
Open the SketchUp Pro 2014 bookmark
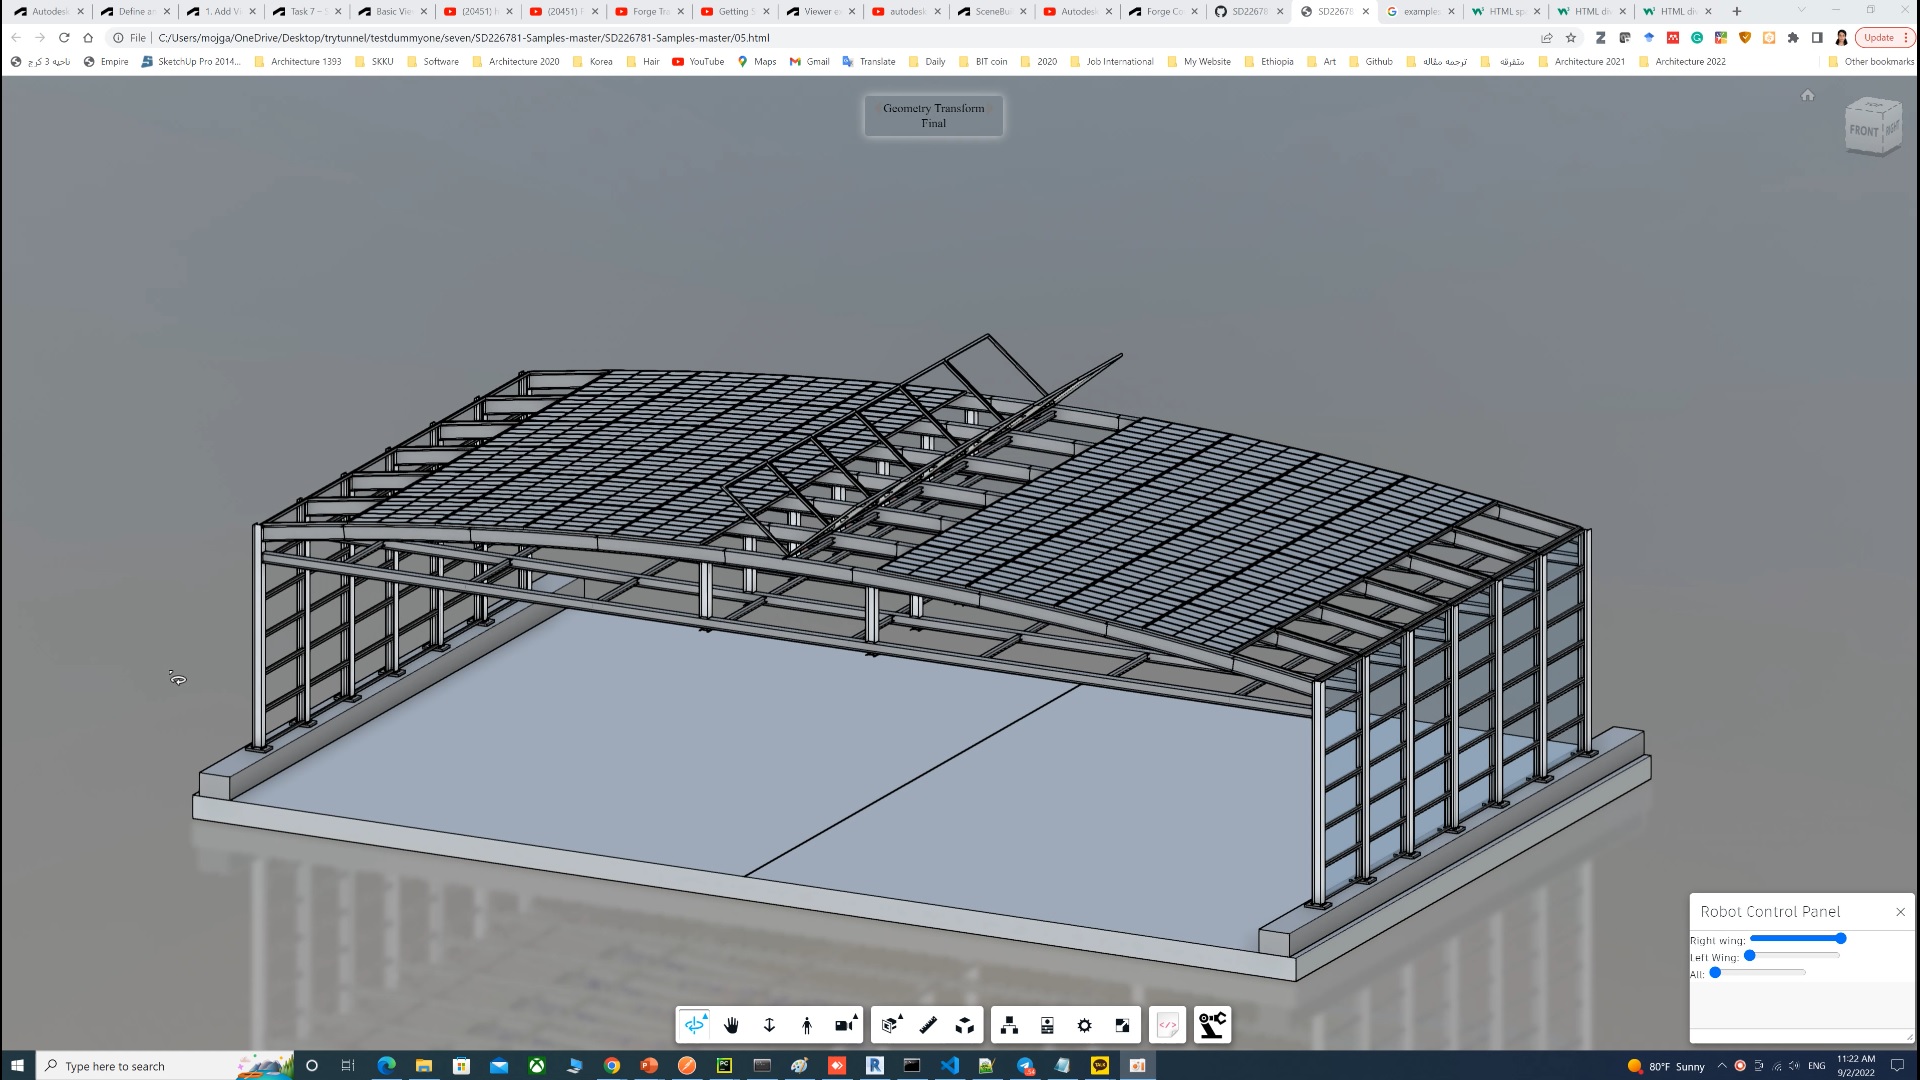pos(191,62)
